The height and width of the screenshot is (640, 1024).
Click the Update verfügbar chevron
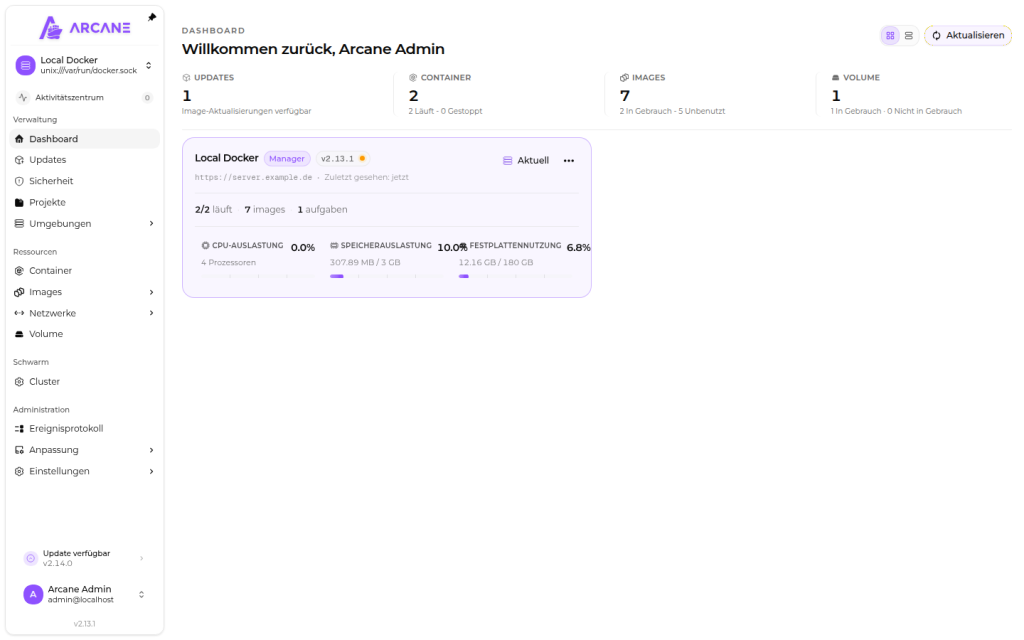click(142, 558)
